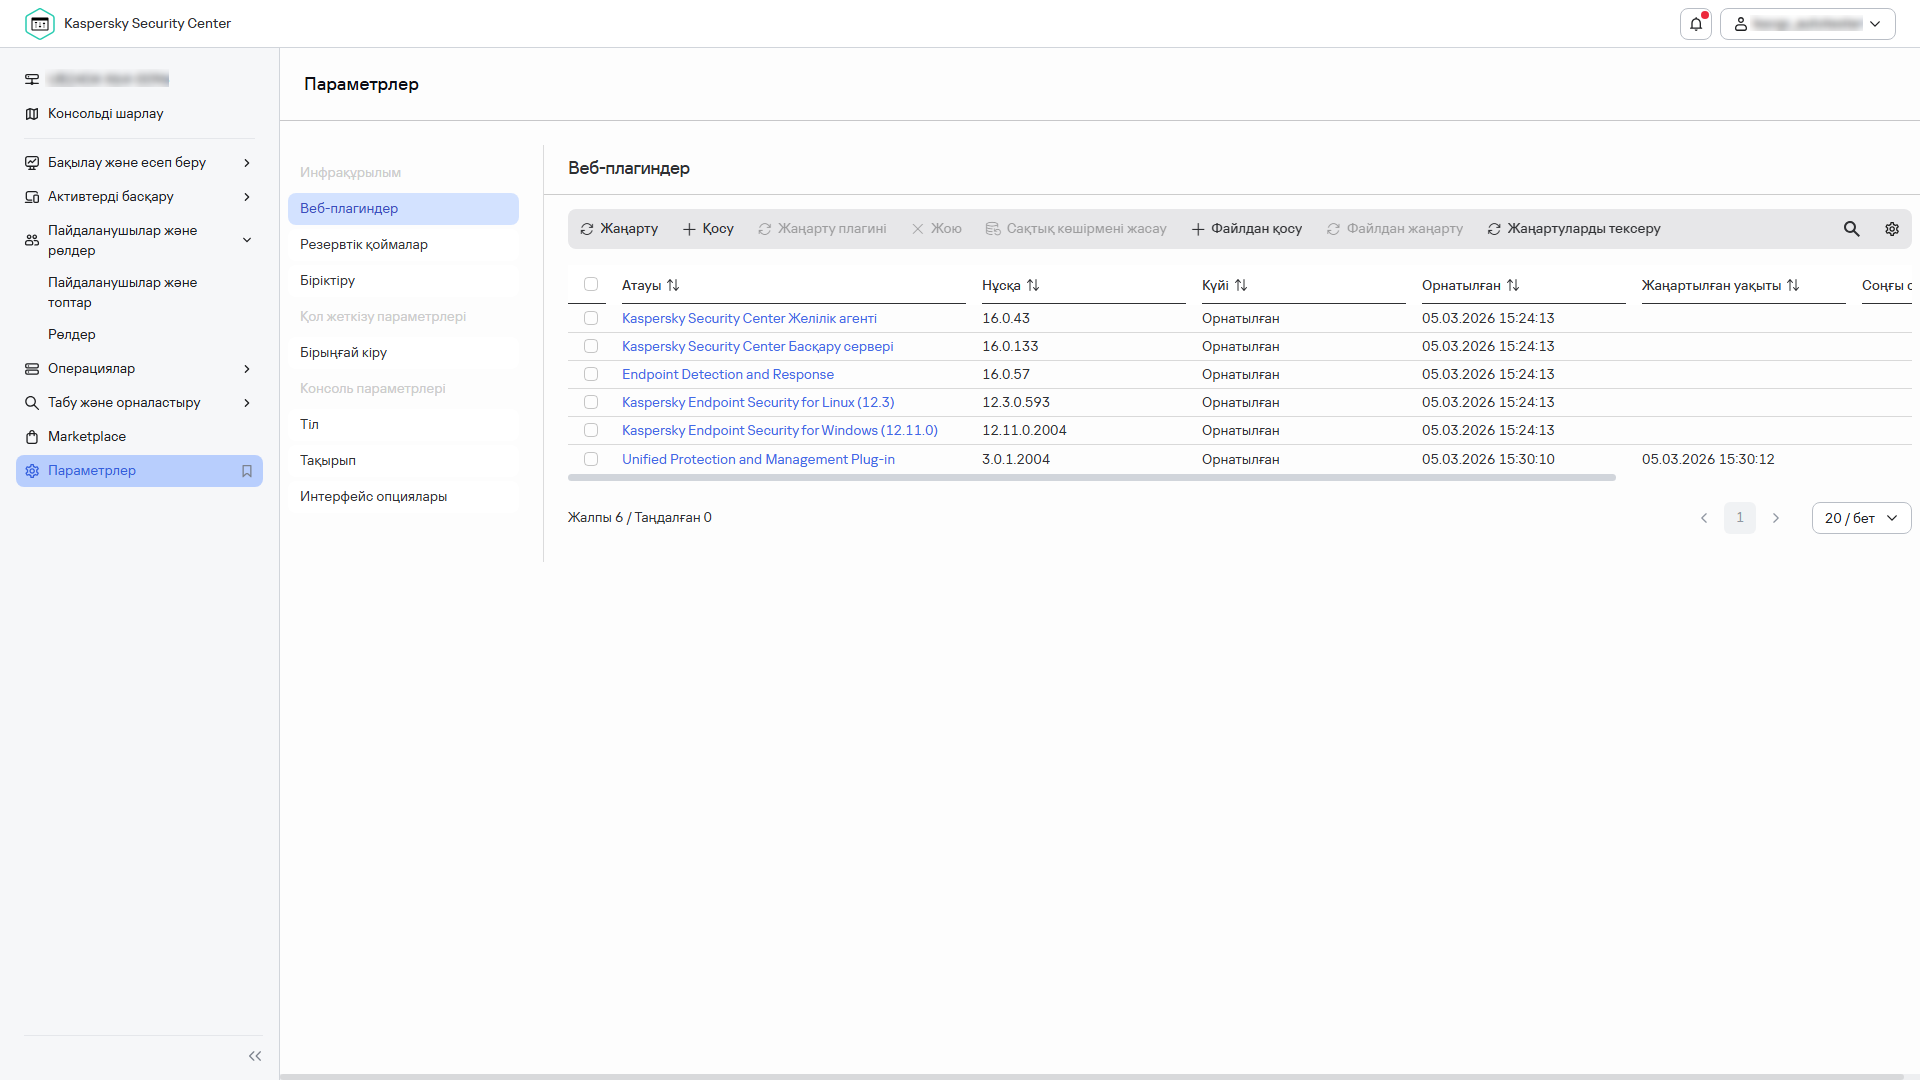Collapse the sidebar with double-chevron icon
The height and width of the screenshot is (1080, 1920).
click(x=255, y=1056)
